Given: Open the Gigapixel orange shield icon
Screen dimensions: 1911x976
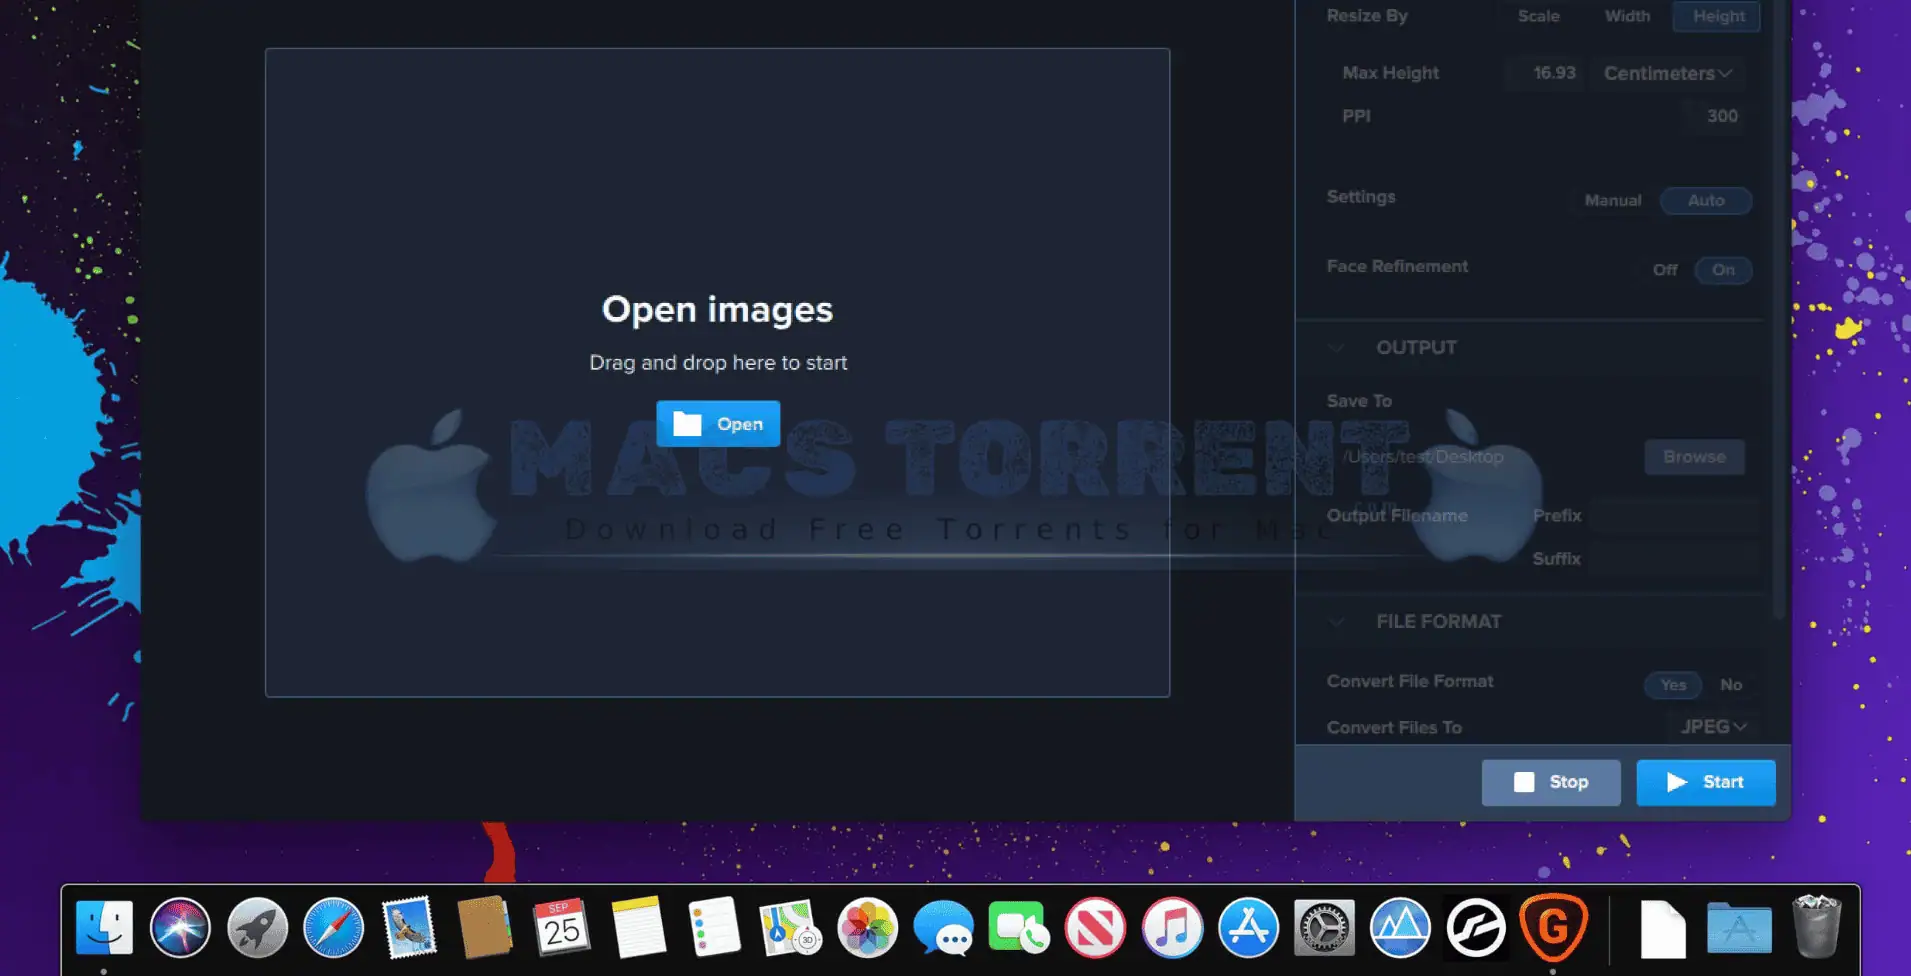Looking at the screenshot, I should (x=1553, y=928).
